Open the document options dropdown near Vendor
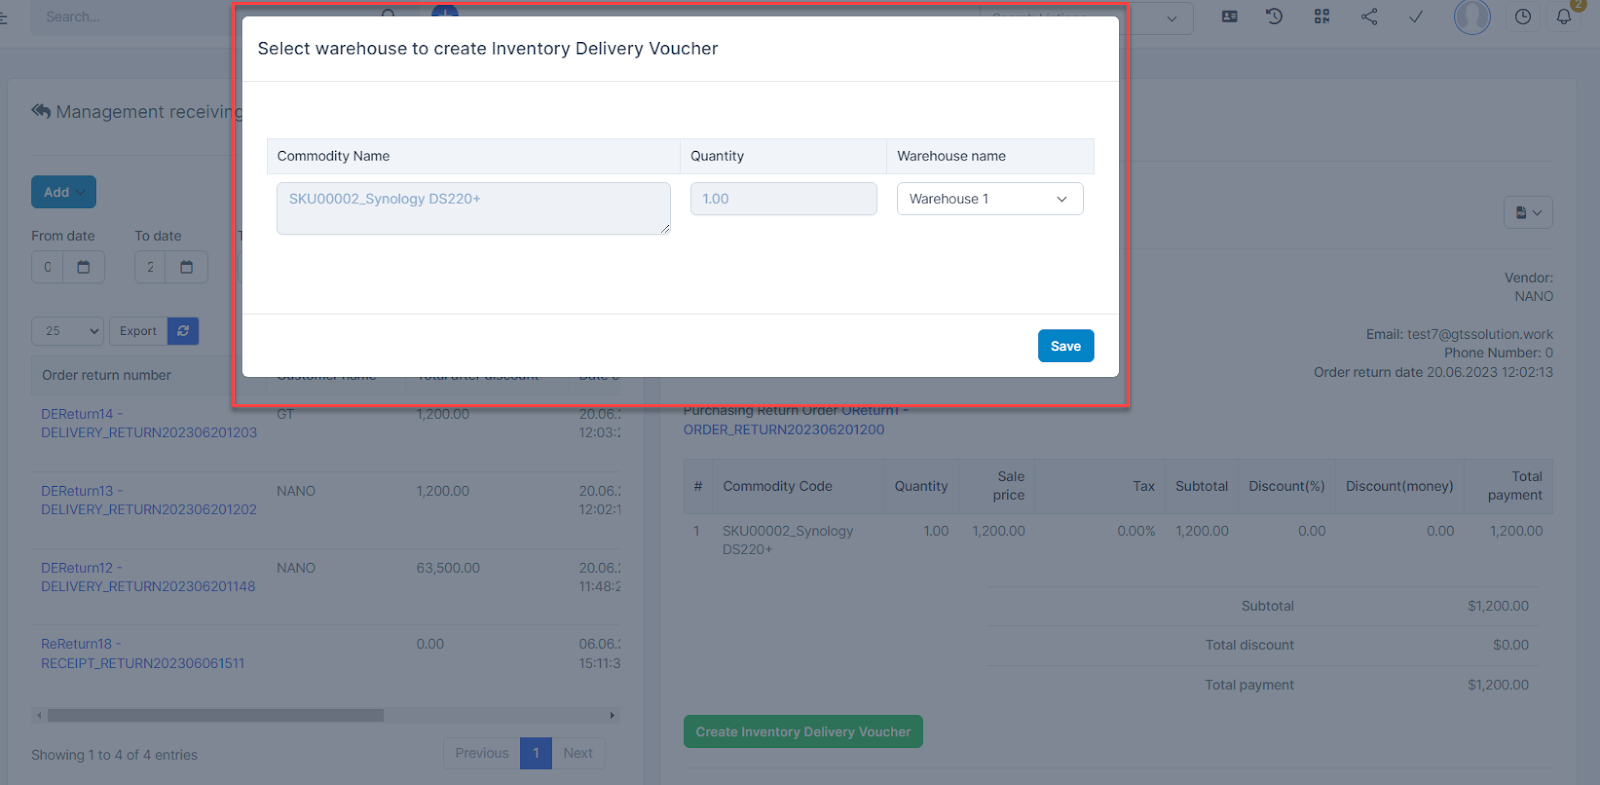Screen dimensions: 1600x785 [x=1527, y=212]
